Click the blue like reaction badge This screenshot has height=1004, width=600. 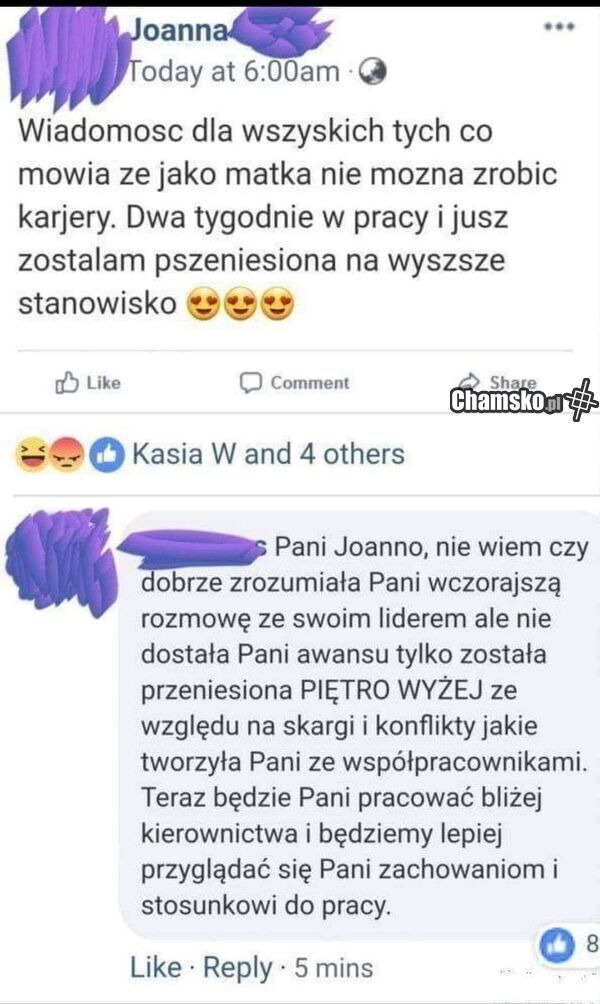106,455
